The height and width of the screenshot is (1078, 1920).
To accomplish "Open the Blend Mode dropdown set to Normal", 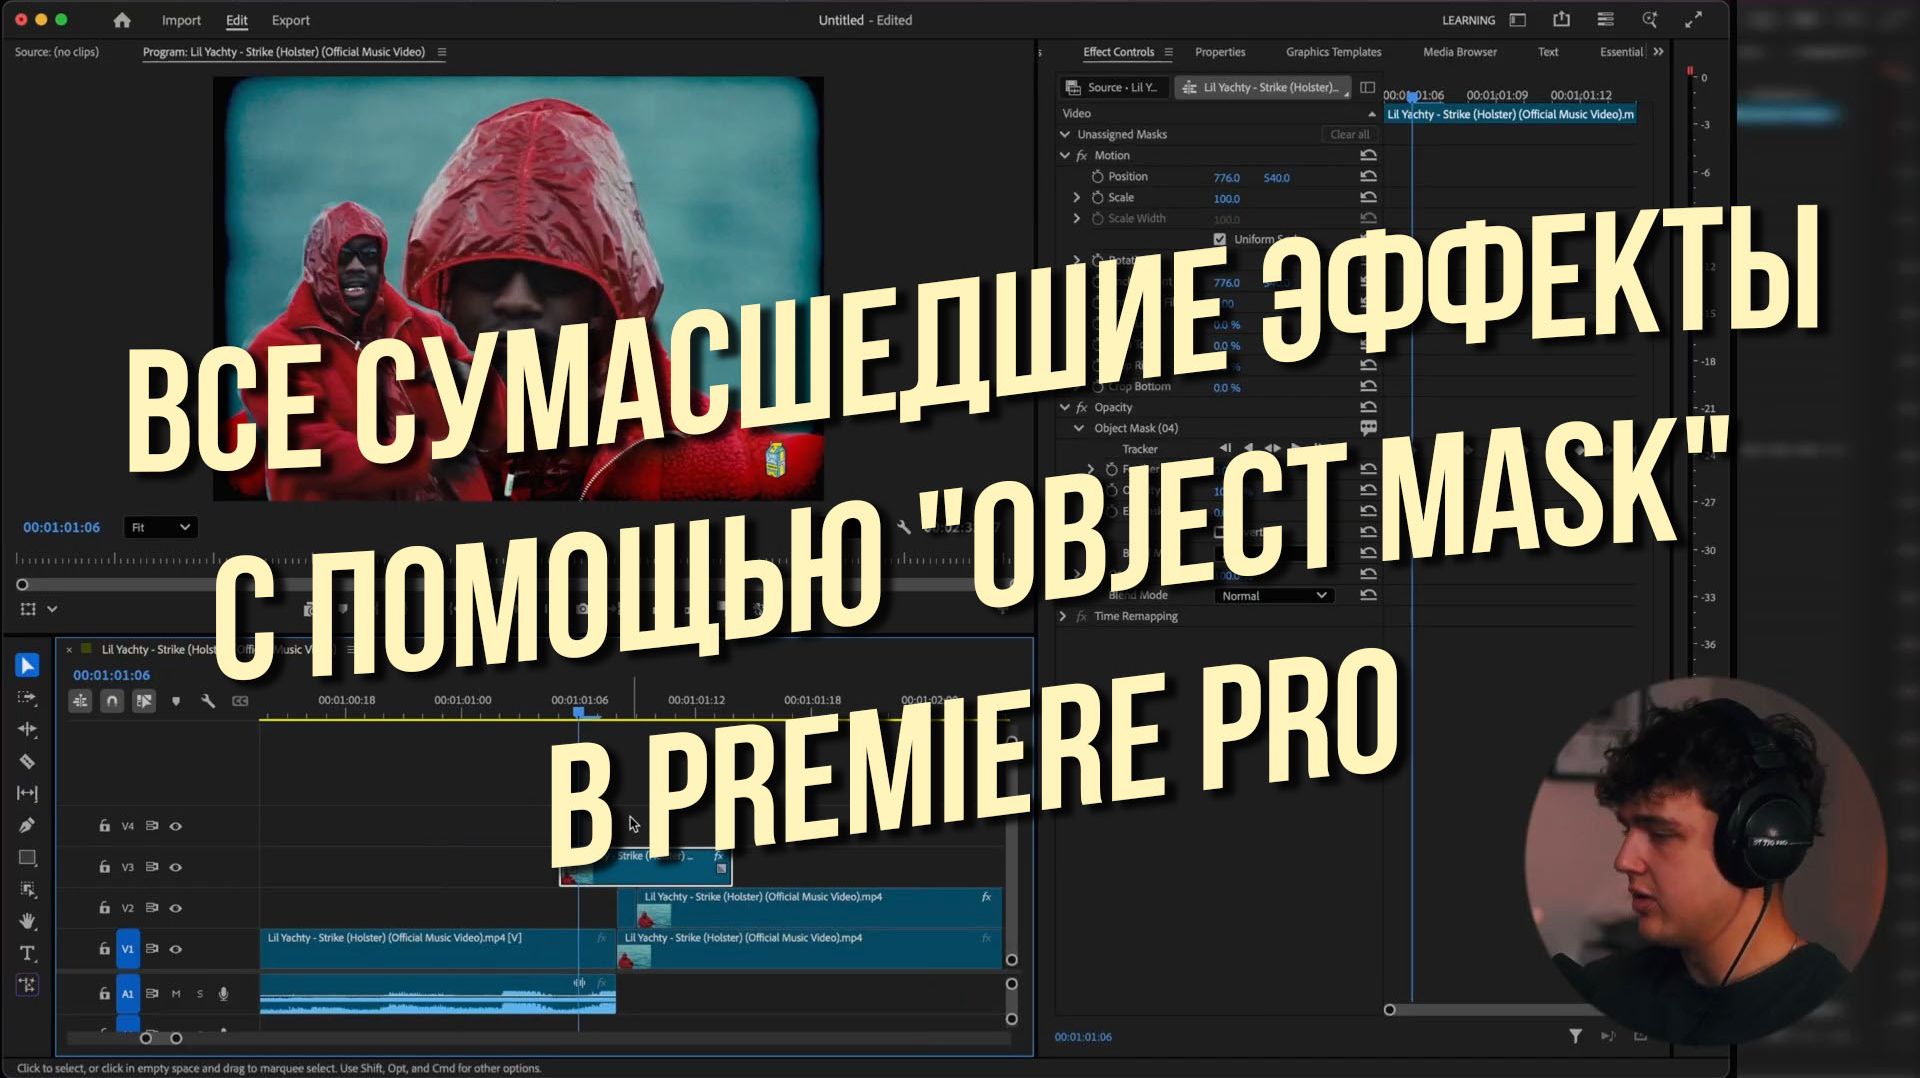I will (x=1272, y=595).
